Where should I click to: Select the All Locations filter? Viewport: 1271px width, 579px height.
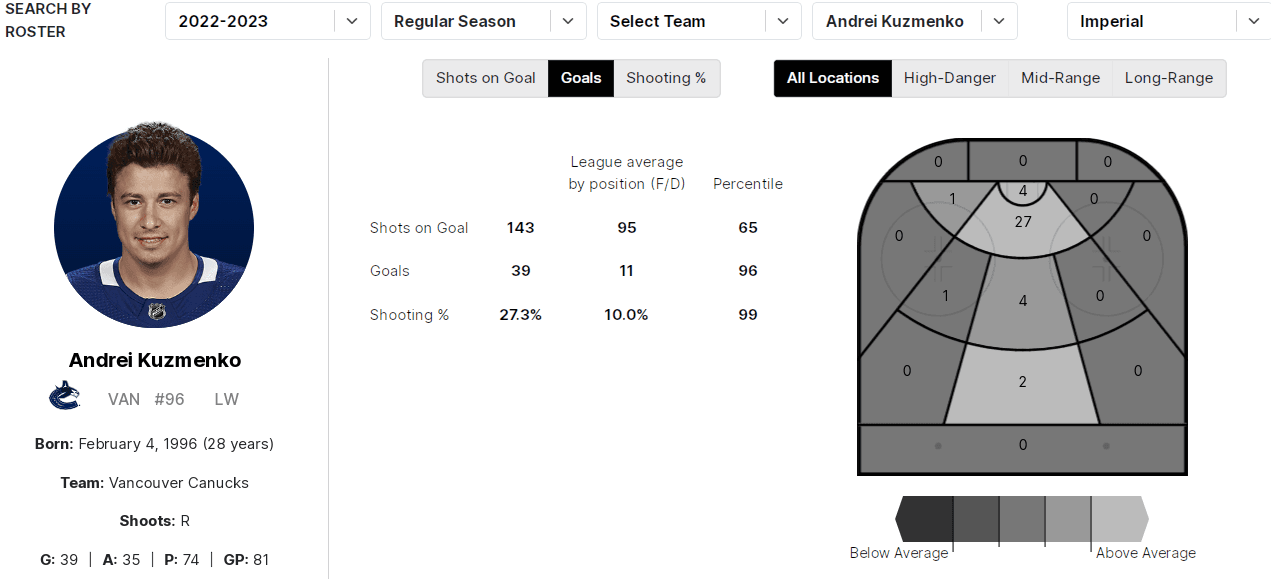coord(832,78)
